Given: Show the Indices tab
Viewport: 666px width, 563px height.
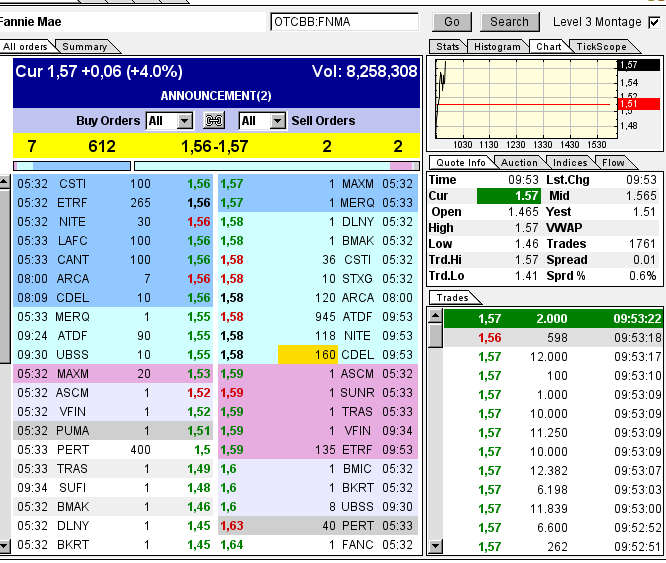Looking at the screenshot, I should 570,163.
